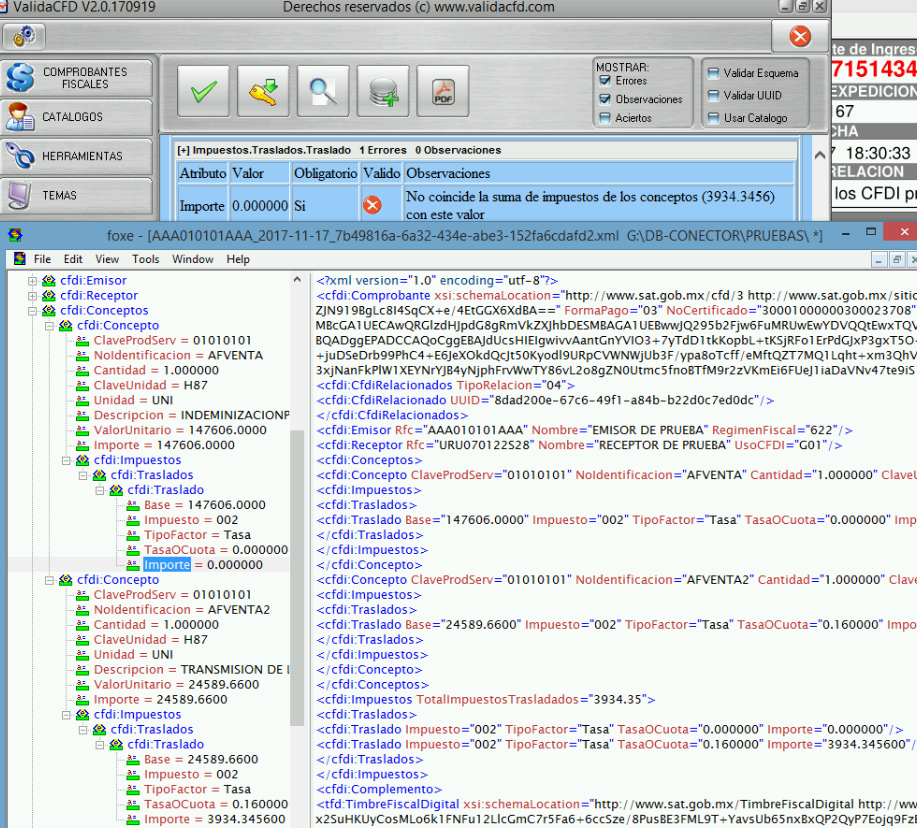Select 'Unidad = UNI' in second concept
Viewport: 917px width, 828px height.
point(133,655)
